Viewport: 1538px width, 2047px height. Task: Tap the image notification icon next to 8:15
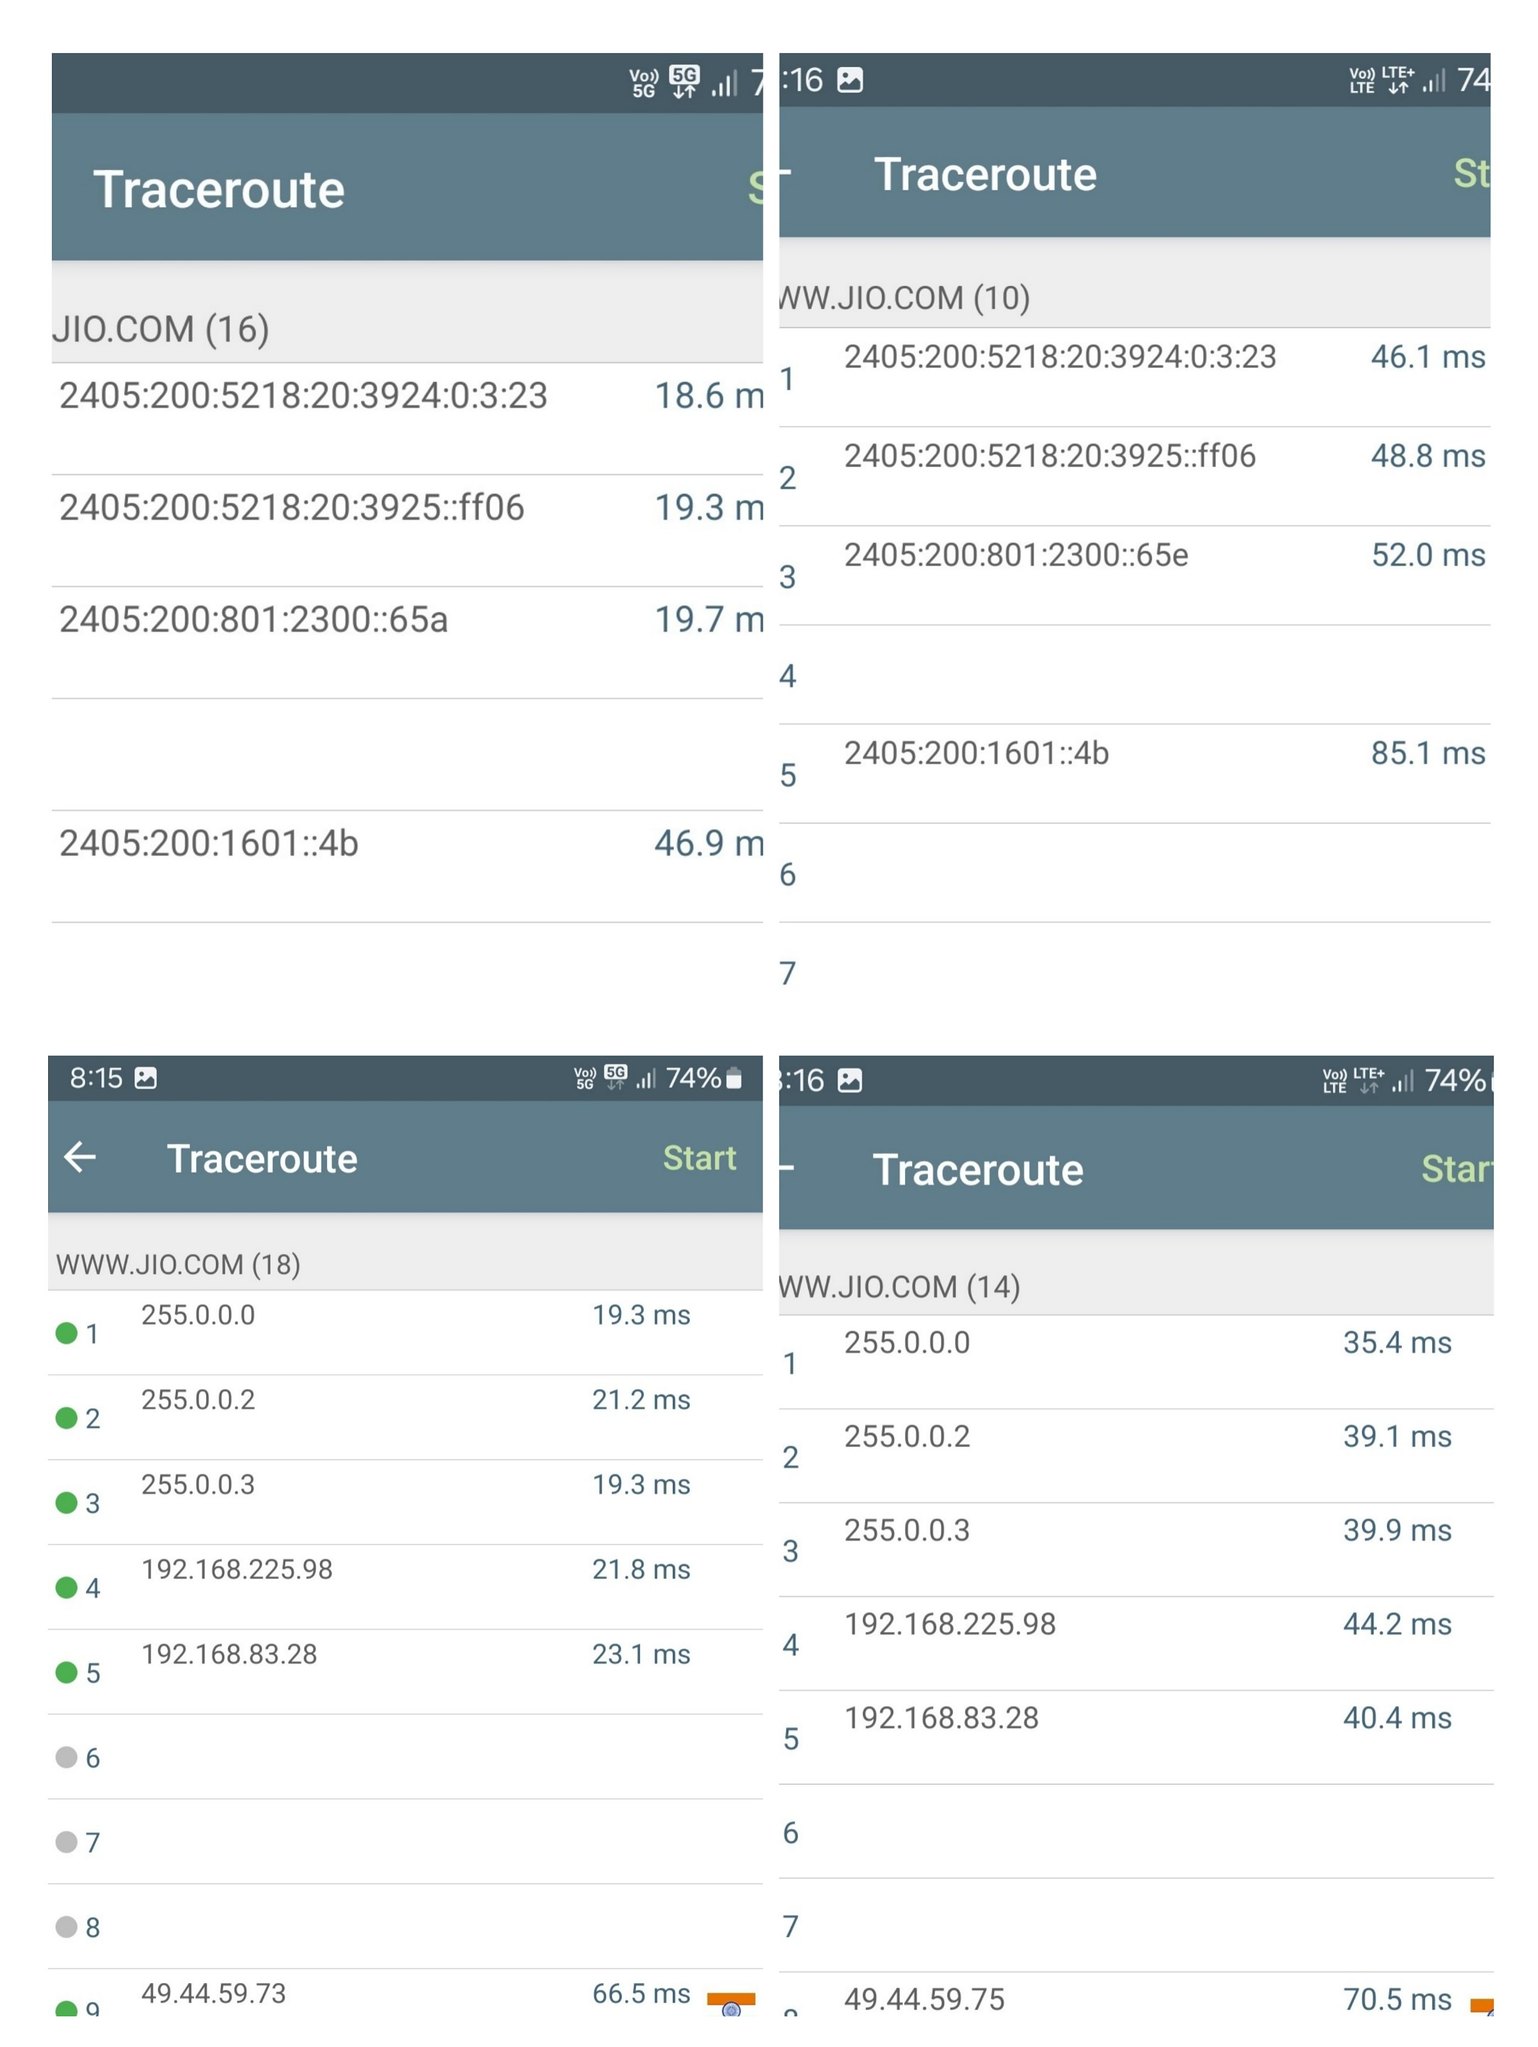pos(145,1078)
